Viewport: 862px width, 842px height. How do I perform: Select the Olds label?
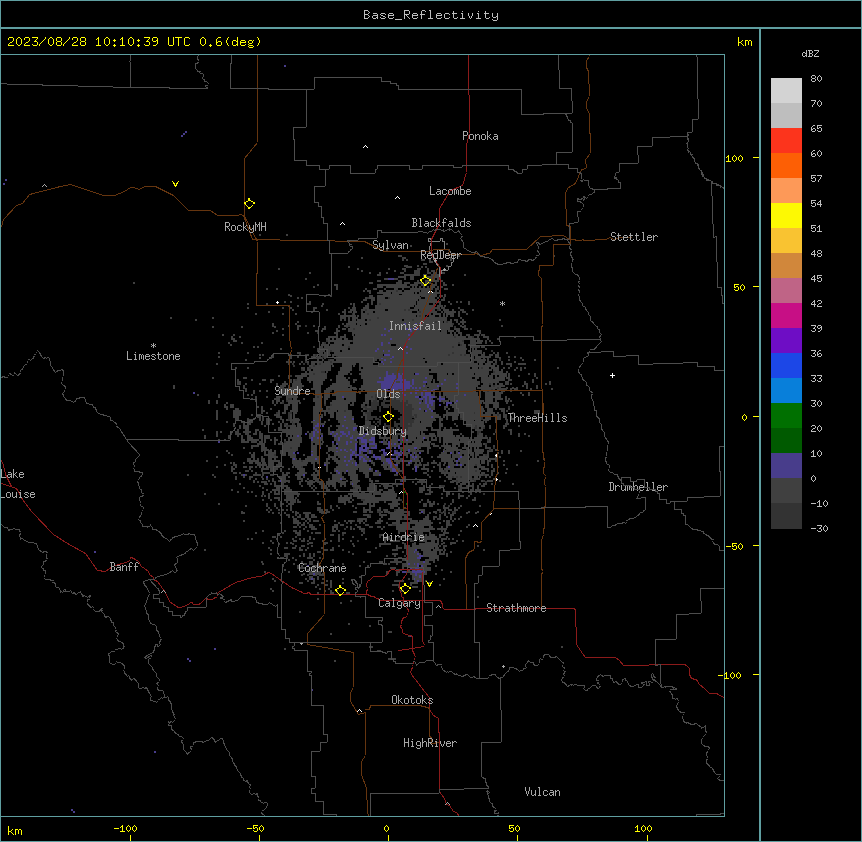click(x=388, y=394)
